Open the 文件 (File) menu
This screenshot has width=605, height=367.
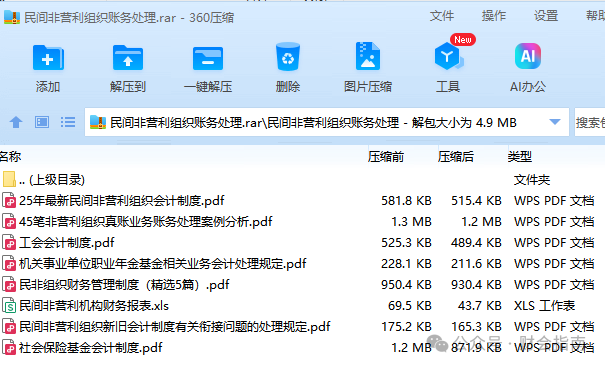(x=442, y=16)
